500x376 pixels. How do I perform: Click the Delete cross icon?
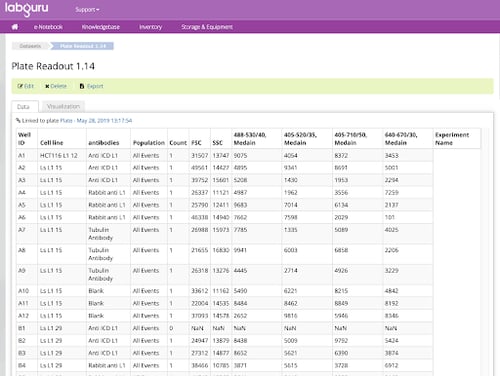pos(47,86)
